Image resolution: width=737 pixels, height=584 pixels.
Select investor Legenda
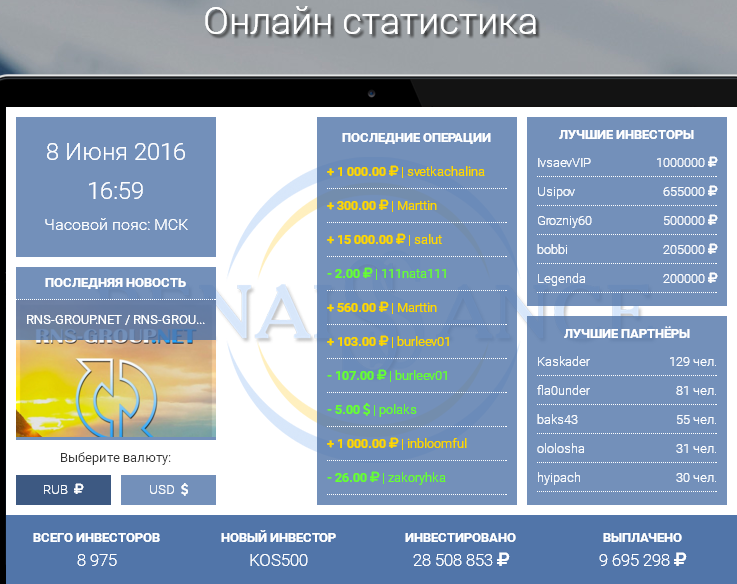click(x=561, y=279)
